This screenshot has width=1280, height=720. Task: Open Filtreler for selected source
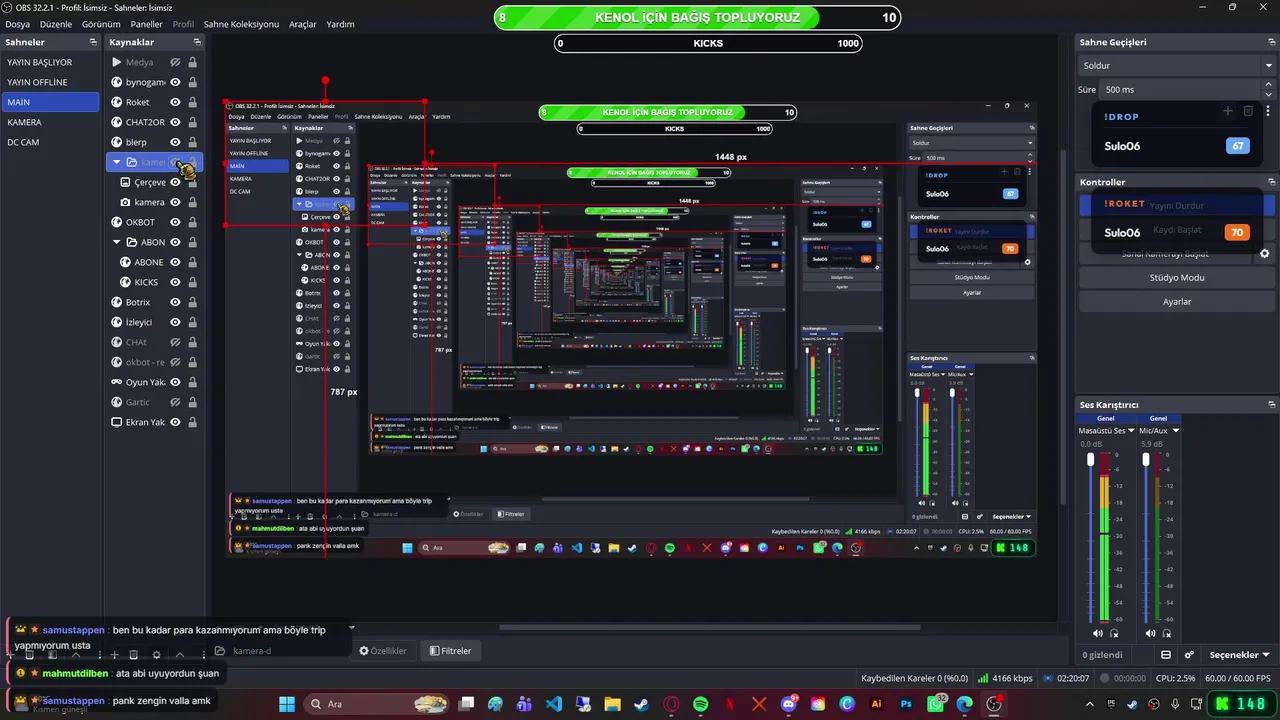[450, 651]
